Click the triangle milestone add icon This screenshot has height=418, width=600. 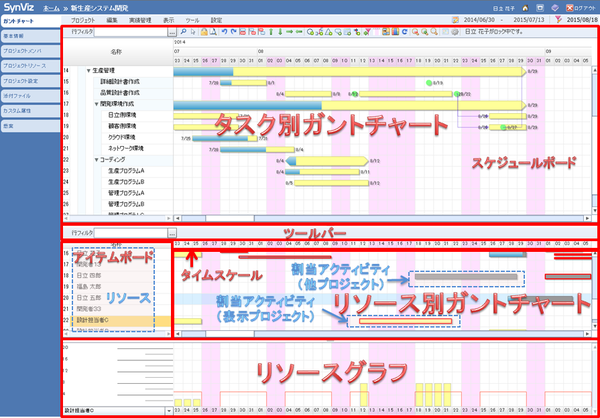point(329,32)
